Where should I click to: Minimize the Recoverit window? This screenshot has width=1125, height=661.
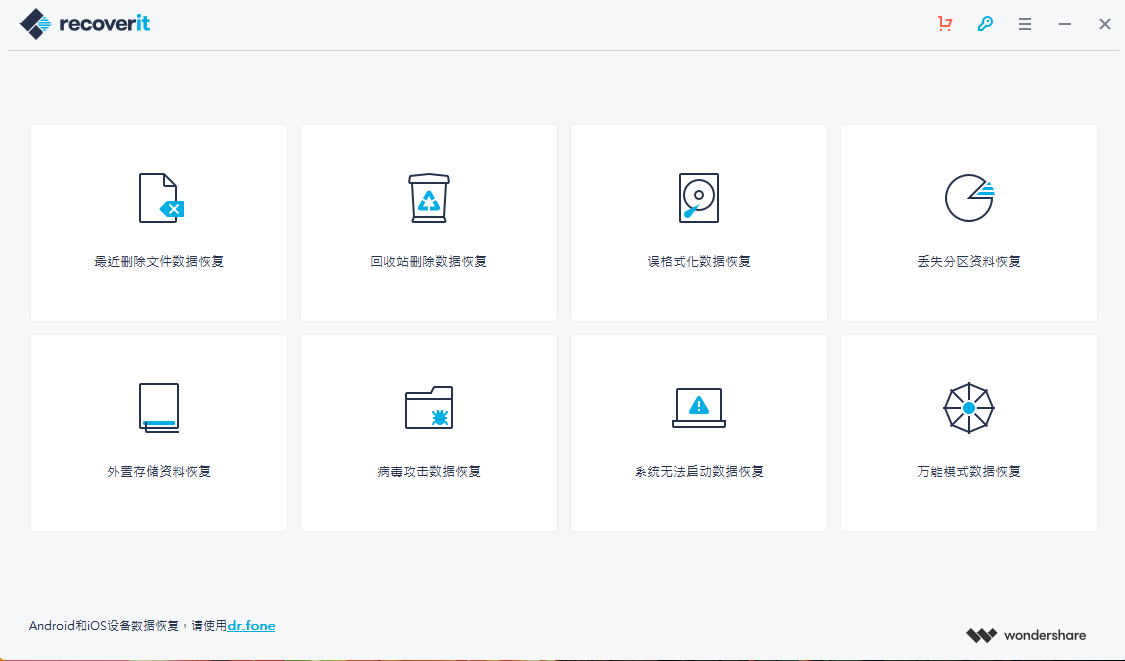[1065, 24]
